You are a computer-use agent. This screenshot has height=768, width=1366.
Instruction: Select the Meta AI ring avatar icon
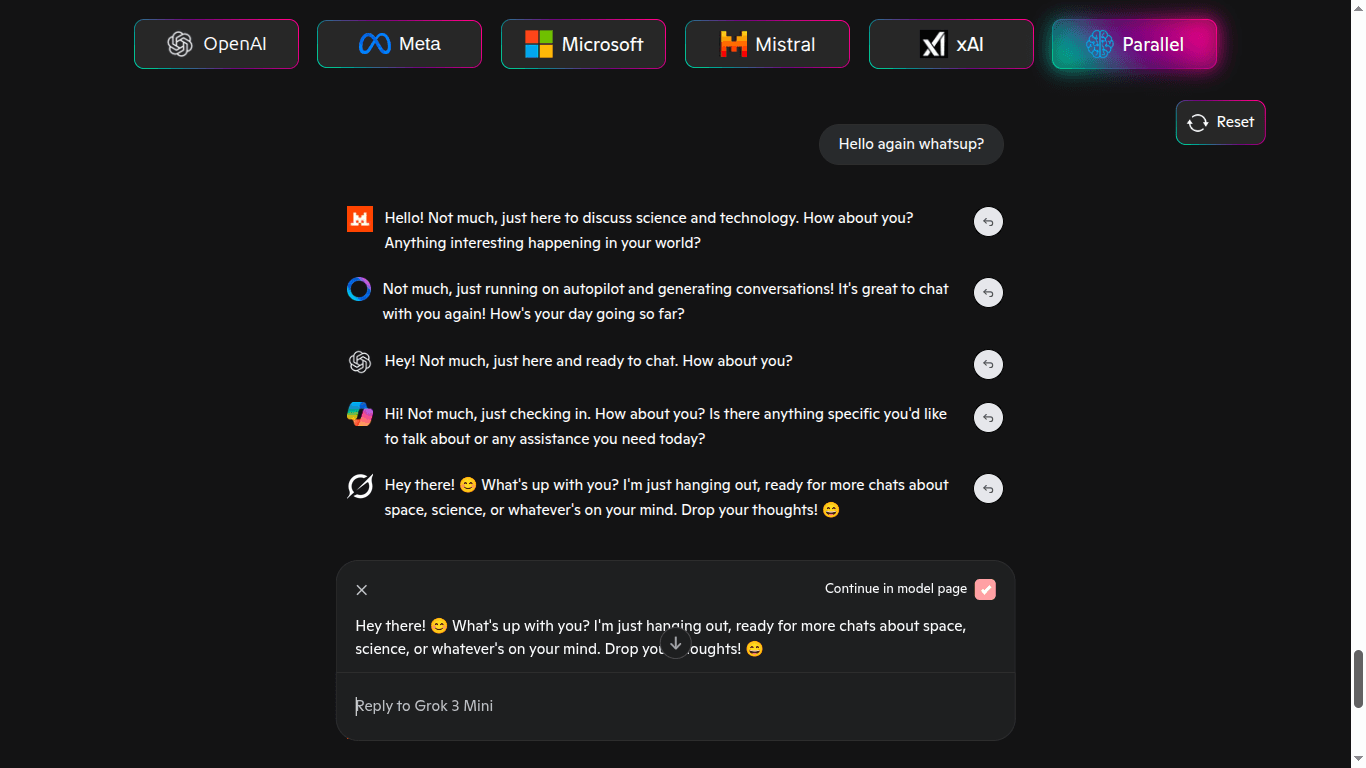pos(359,289)
